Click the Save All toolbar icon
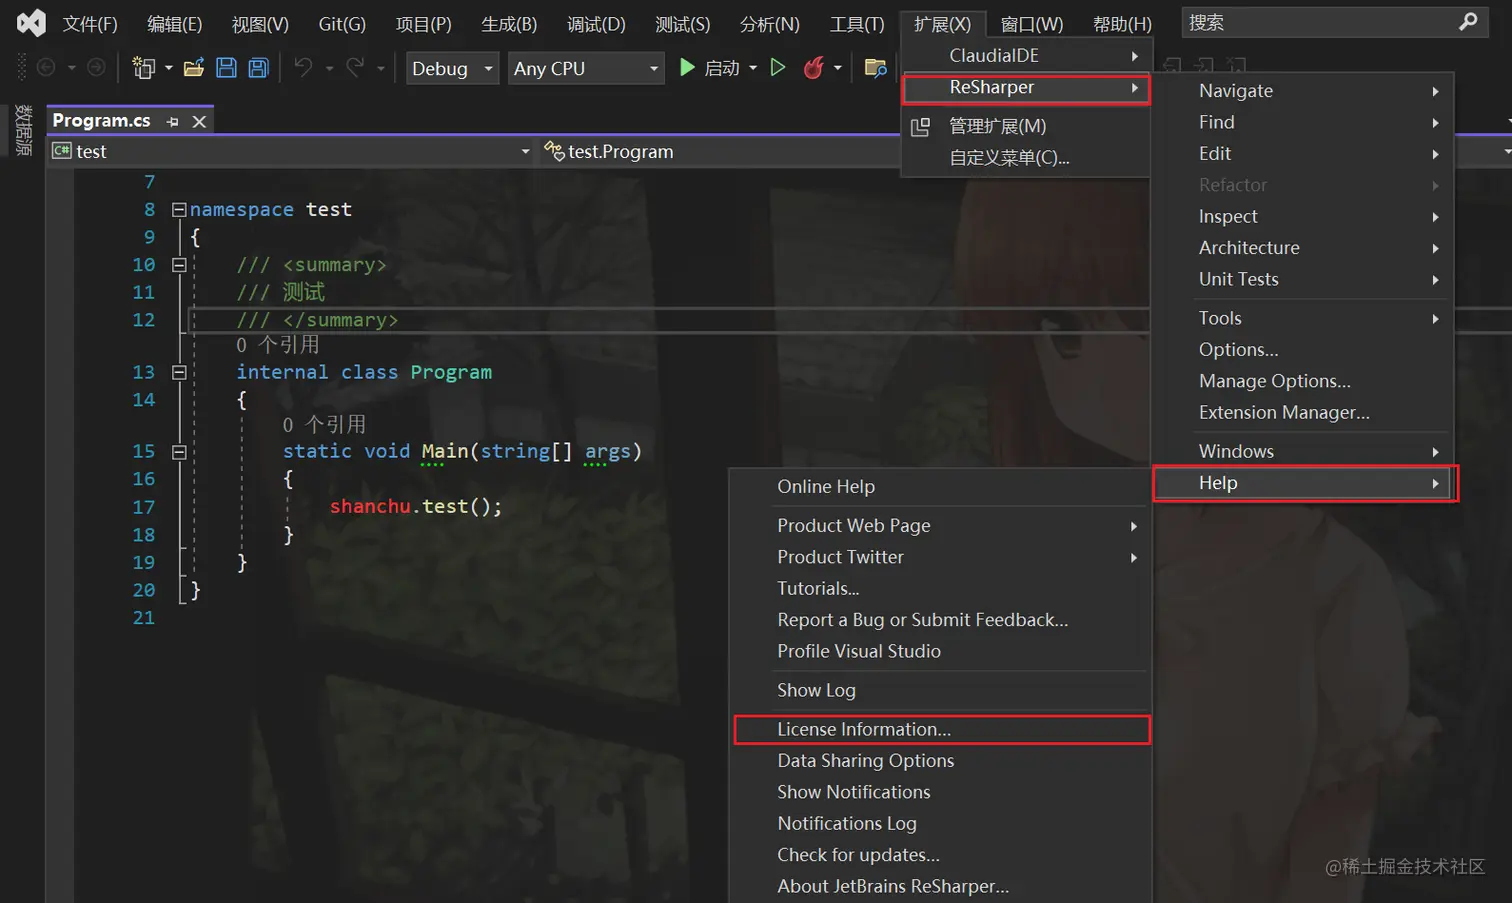The image size is (1512, 903). tap(256, 67)
